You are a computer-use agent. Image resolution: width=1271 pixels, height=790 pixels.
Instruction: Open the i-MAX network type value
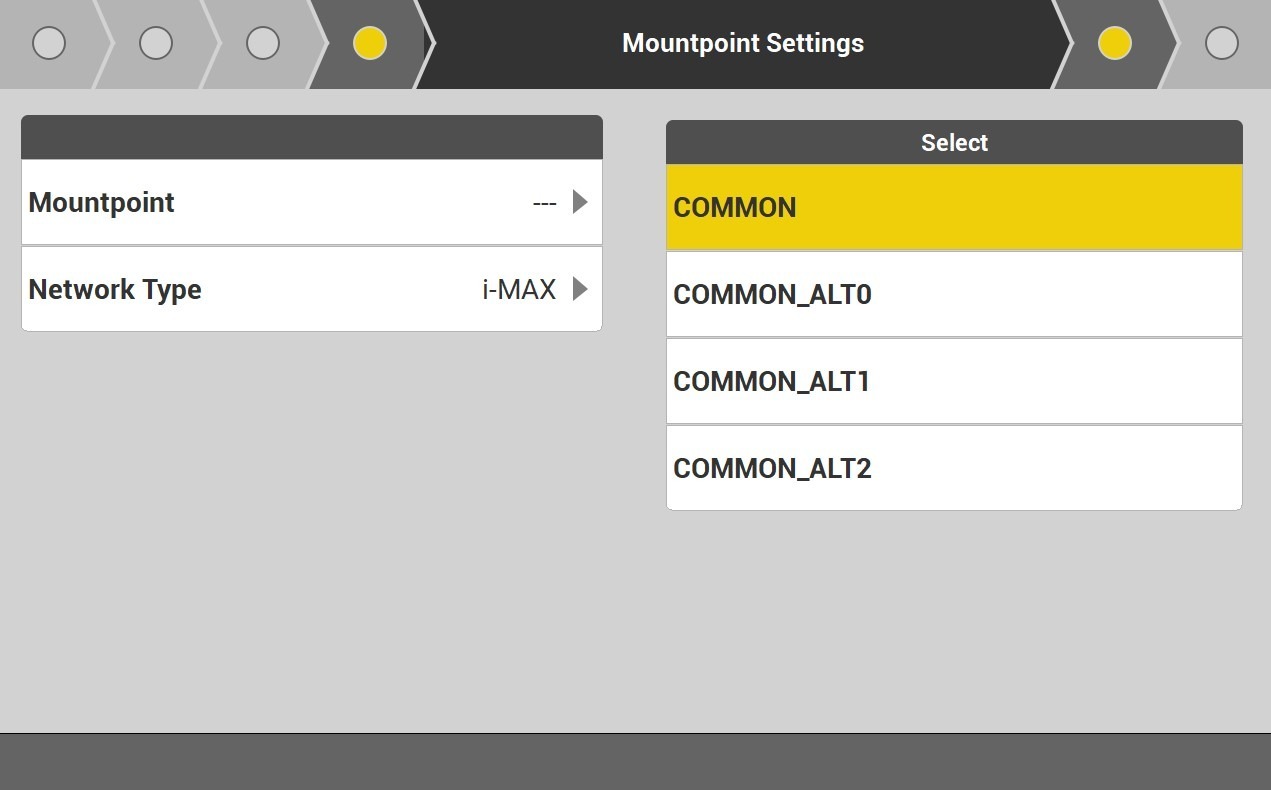tap(518, 289)
